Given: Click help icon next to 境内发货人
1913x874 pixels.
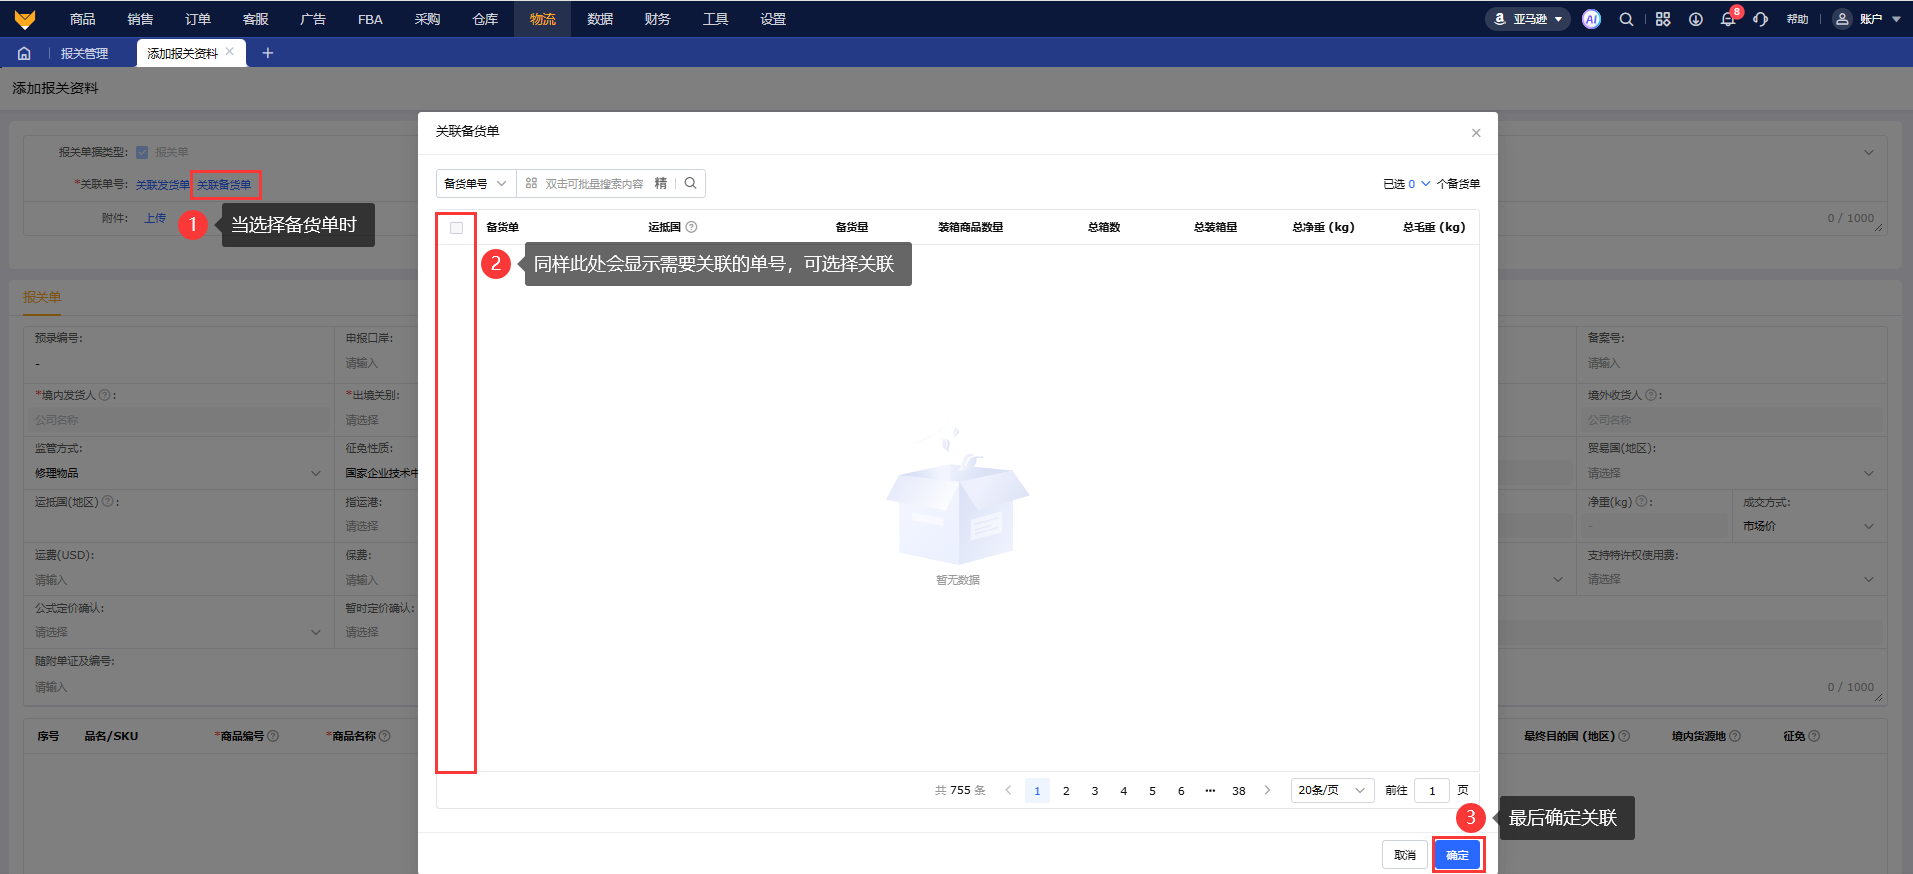Looking at the screenshot, I should (105, 395).
